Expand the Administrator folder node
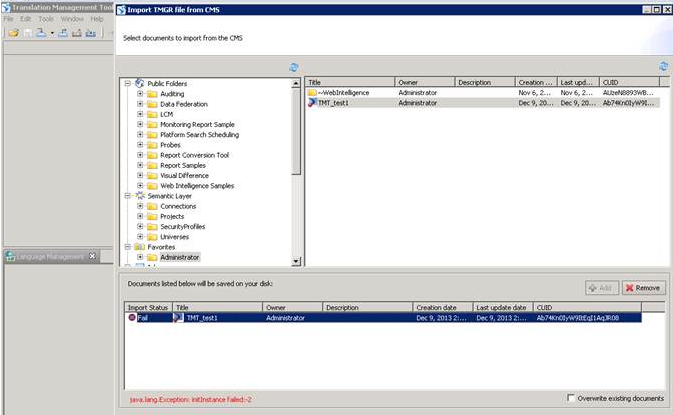This screenshot has height=415, width=673. [140, 257]
